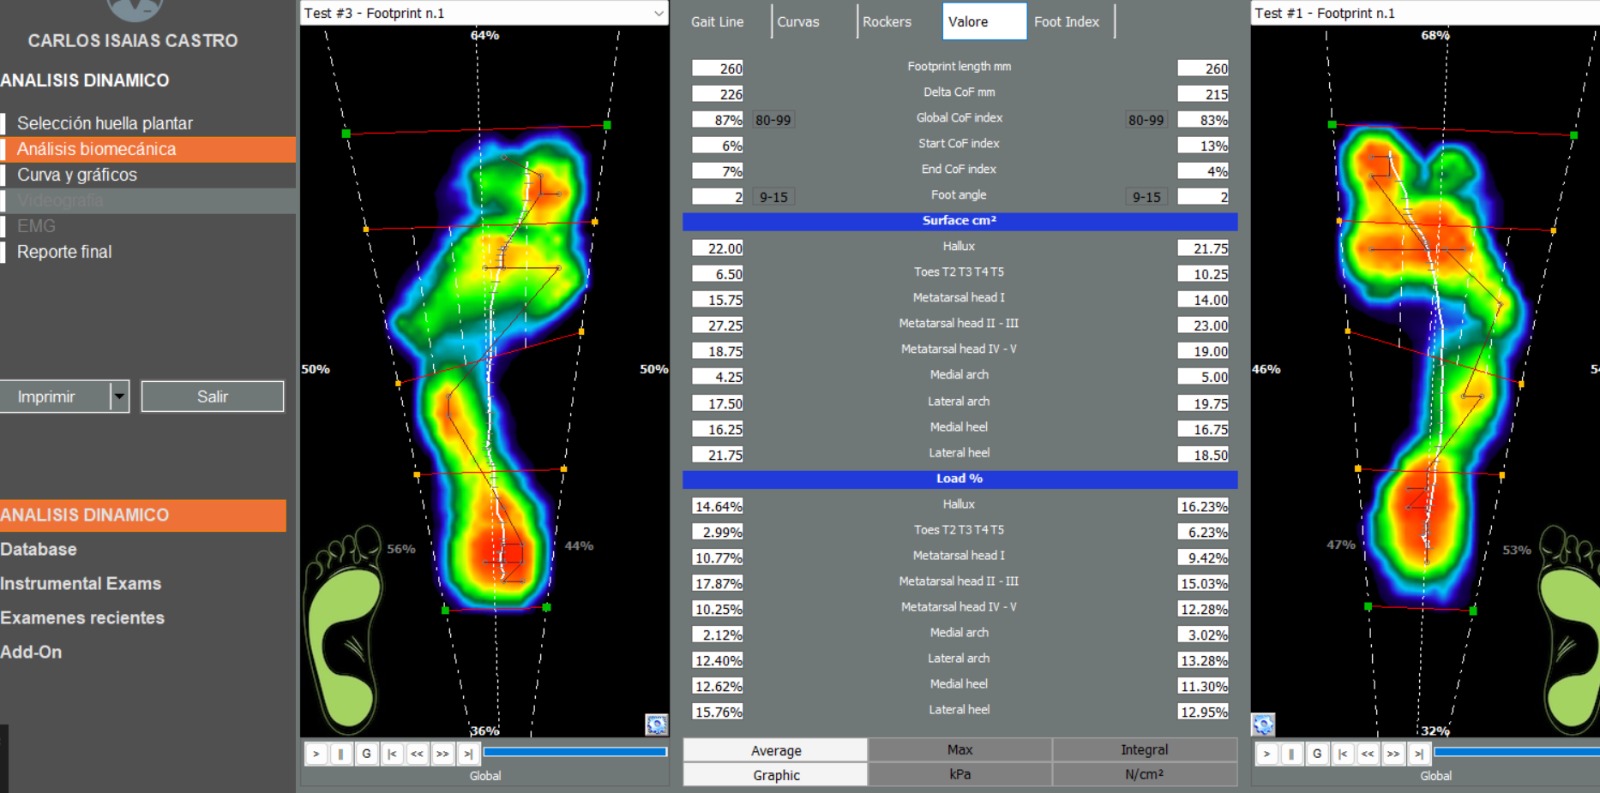Image resolution: width=1600 pixels, height=793 pixels.
Task: Step backward with left panel rewind button
Action: coord(417,754)
